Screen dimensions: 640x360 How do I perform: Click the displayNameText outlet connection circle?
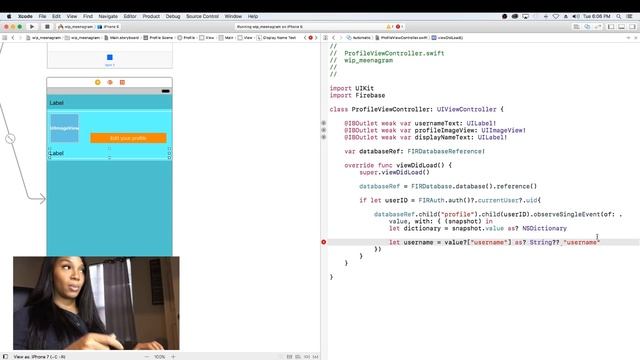click(x=324, y=137)
